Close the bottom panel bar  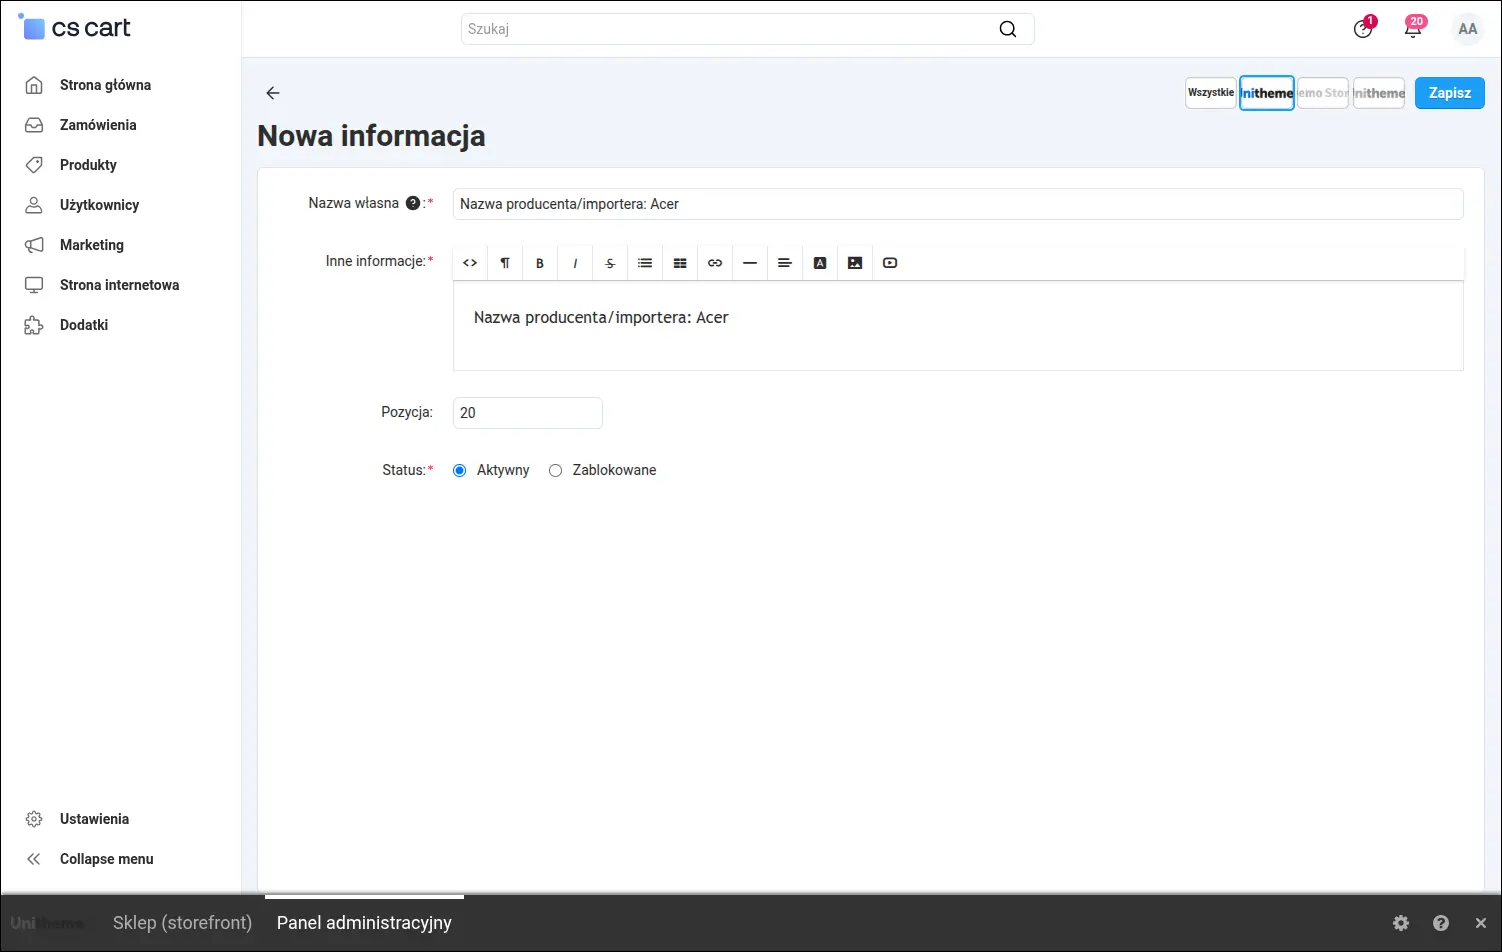pyautogui.click(x=1481, y=923)
